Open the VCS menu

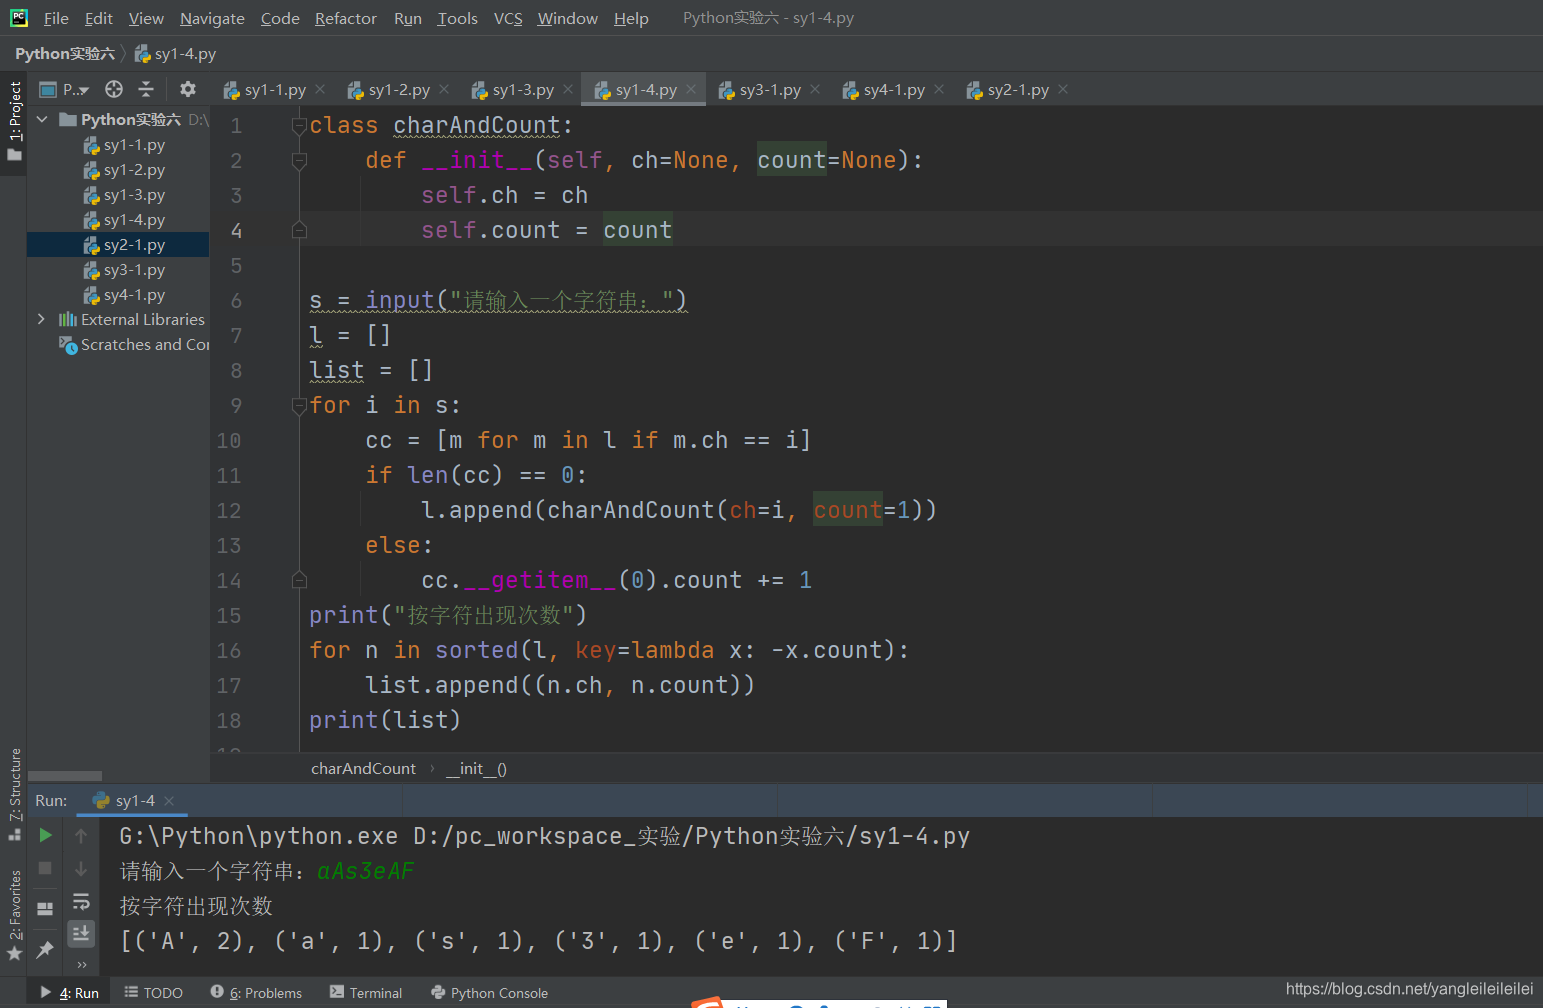[508, 18]
